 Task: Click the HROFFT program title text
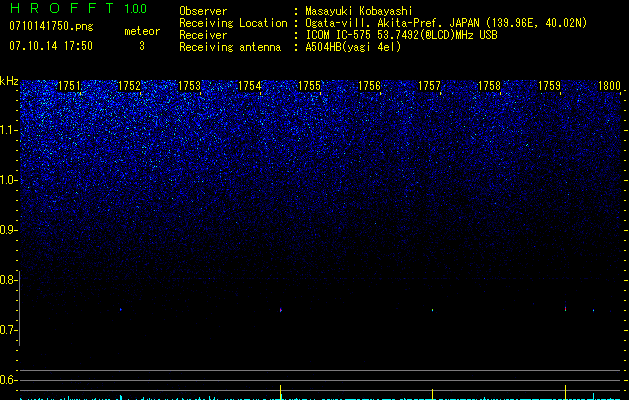pos(63,8)
